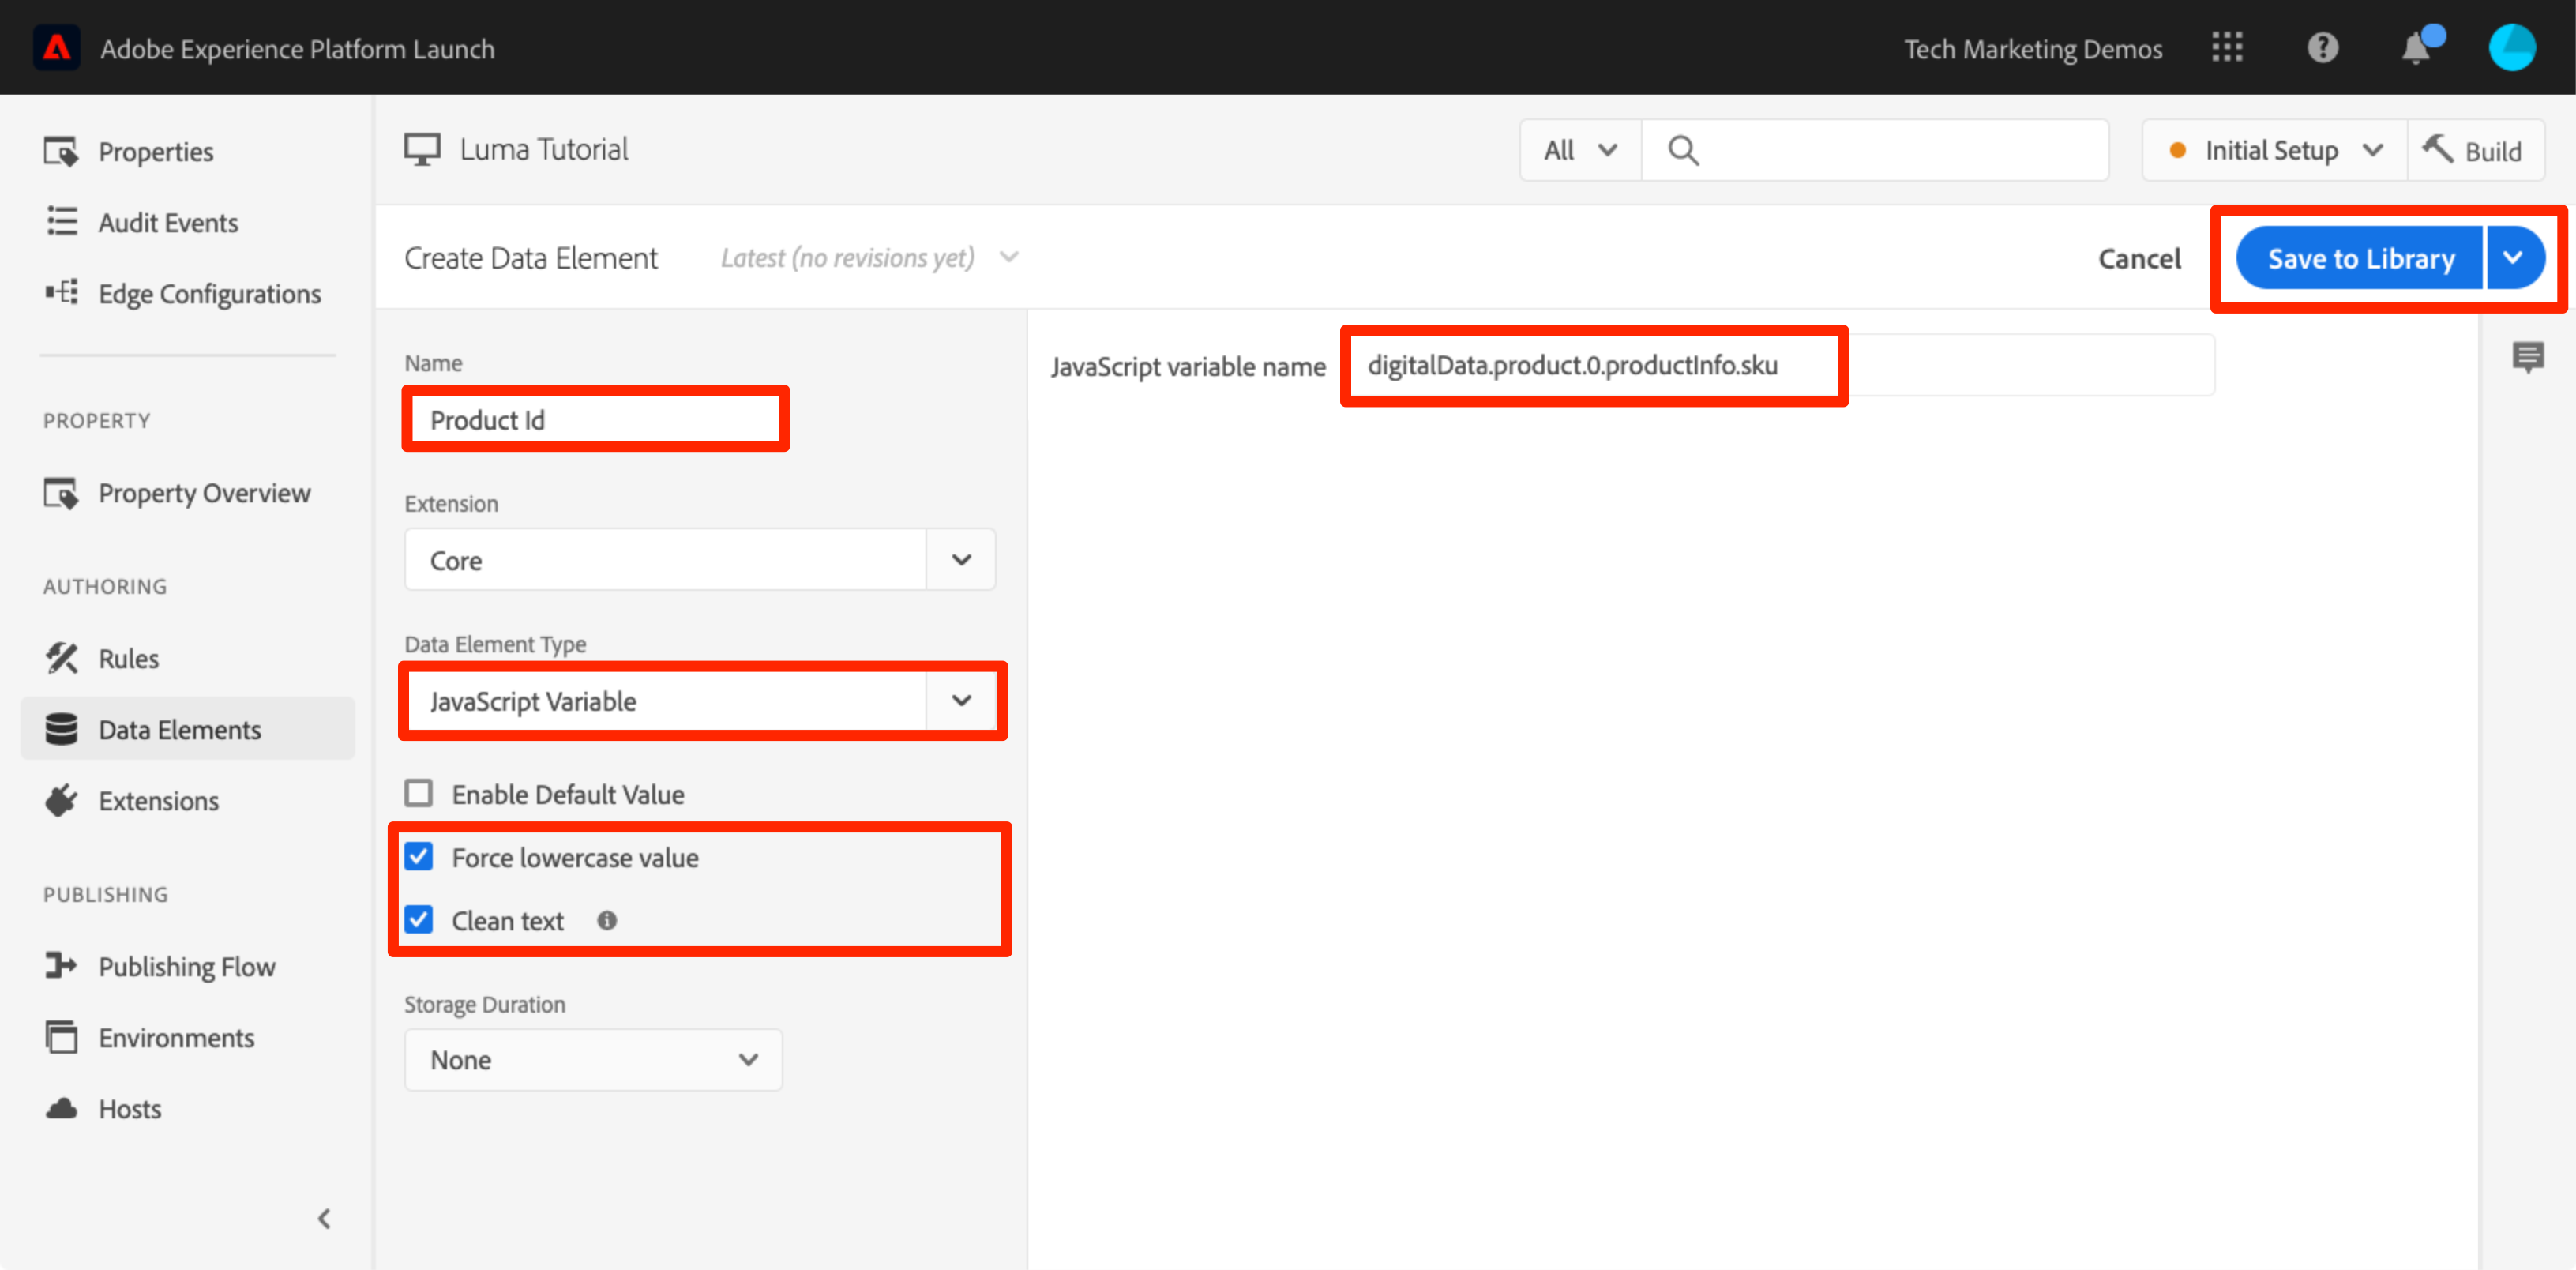Enable the Default Value checkbox
The image size is (2576, 1270).
pos(419,794)
